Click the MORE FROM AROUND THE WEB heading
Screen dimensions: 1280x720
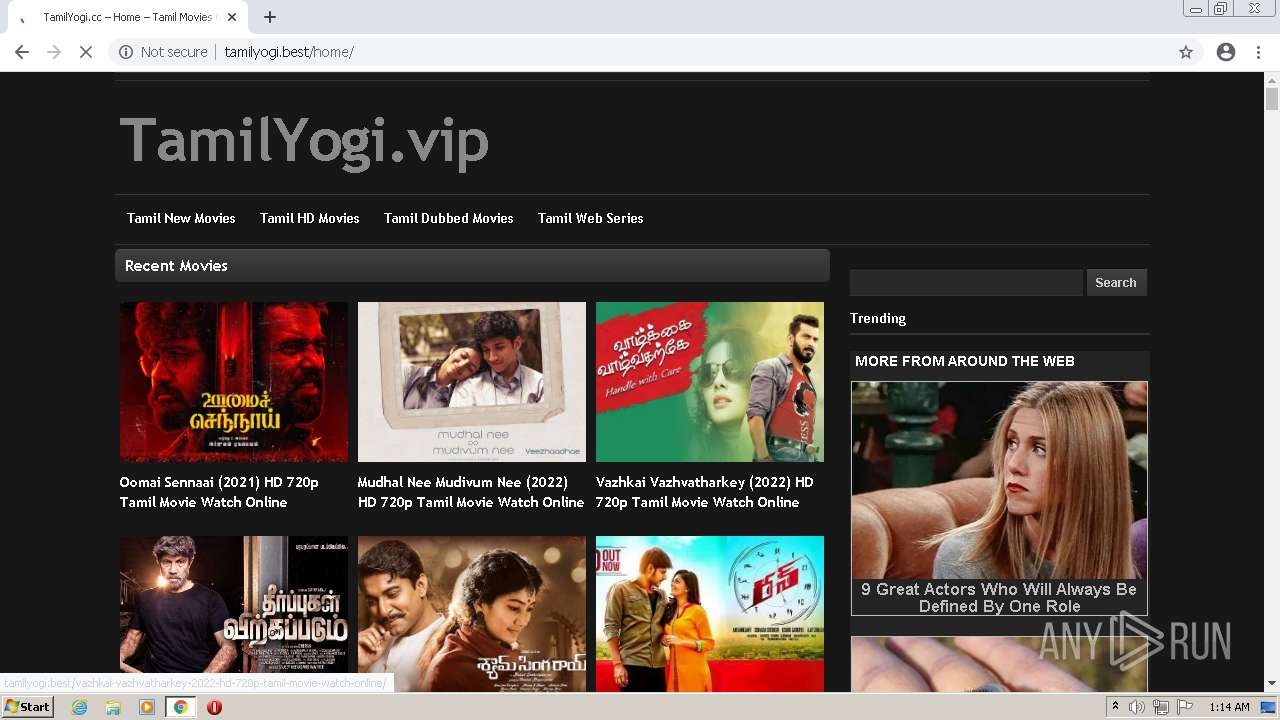pos(965,361)
